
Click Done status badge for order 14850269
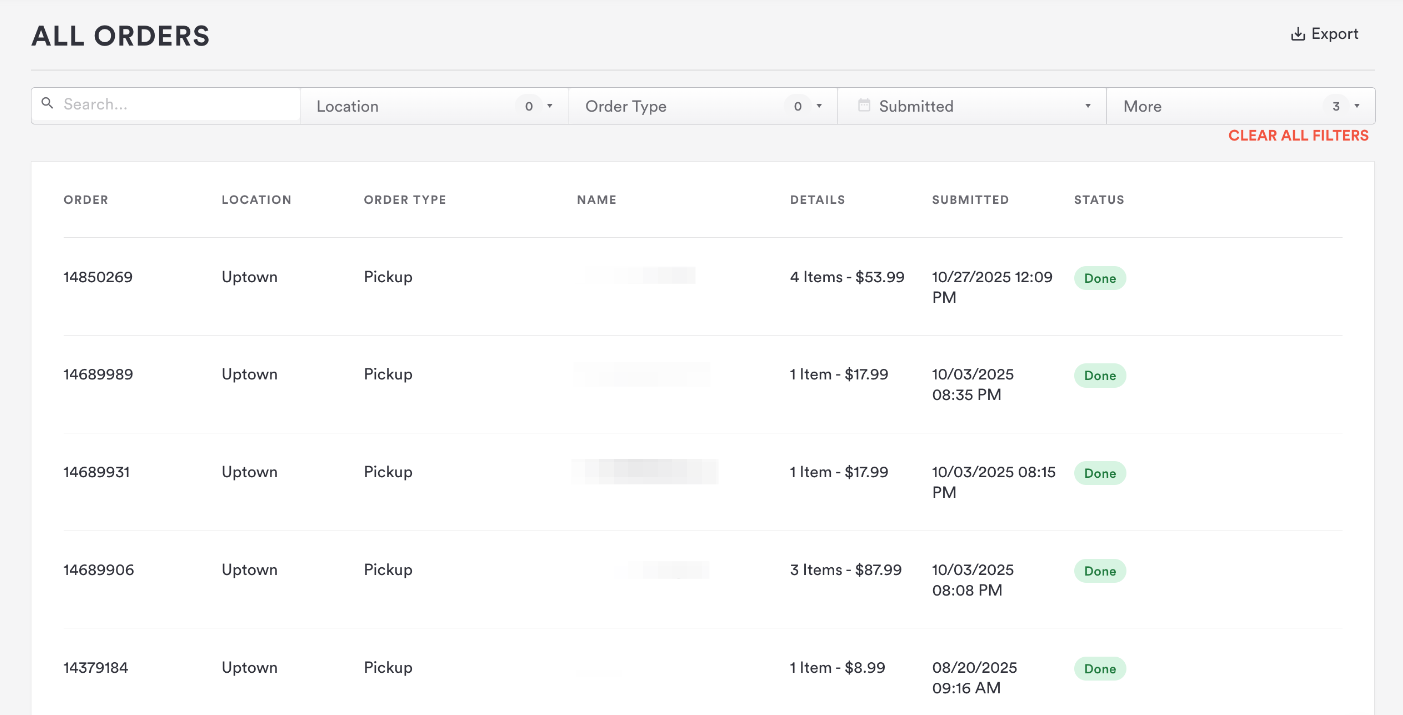click(1100, 279)
